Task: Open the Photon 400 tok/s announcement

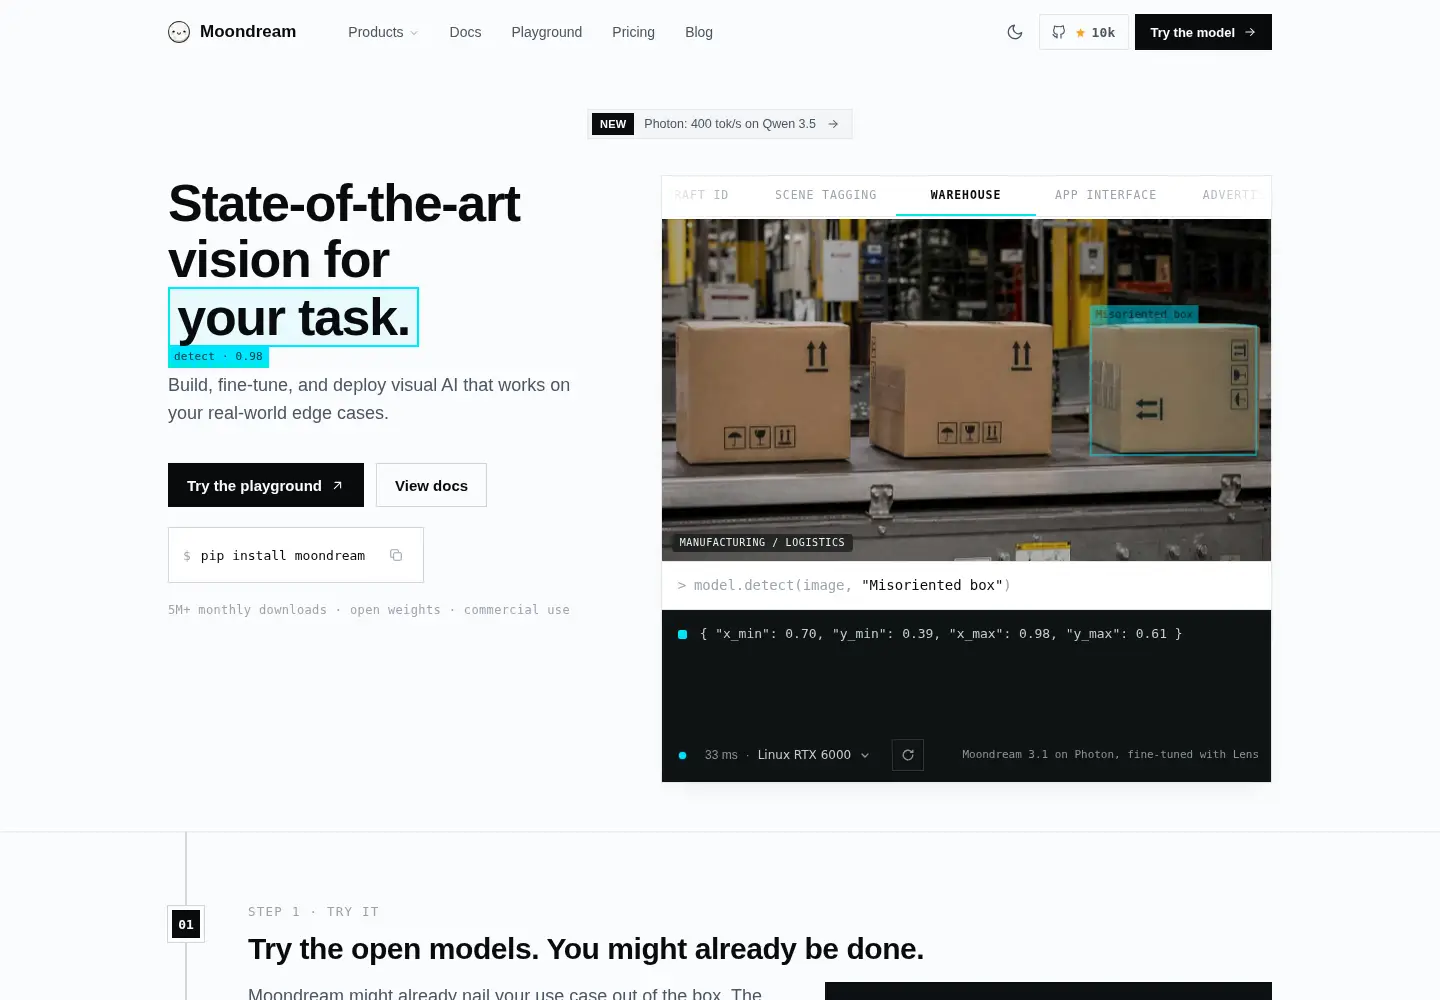Action: point(720,124)
